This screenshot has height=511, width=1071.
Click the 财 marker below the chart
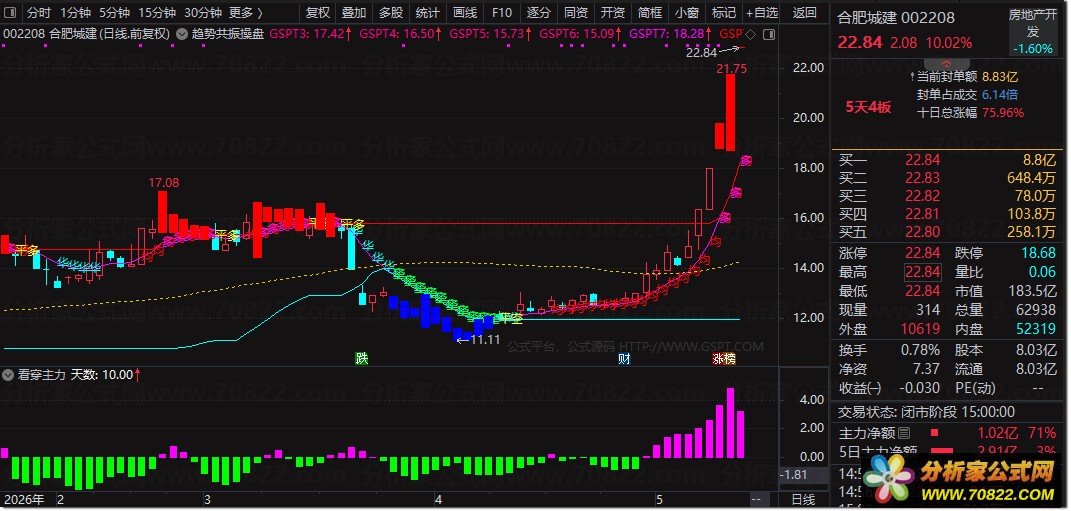click(624, 359)
